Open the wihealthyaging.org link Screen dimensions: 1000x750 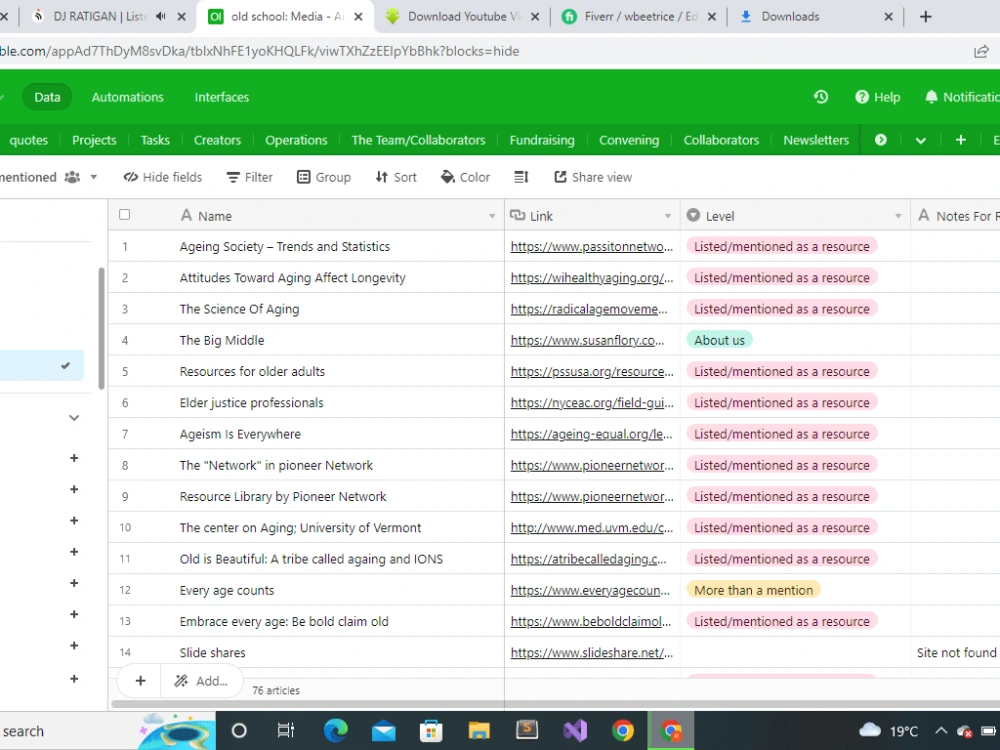point(592,278)
